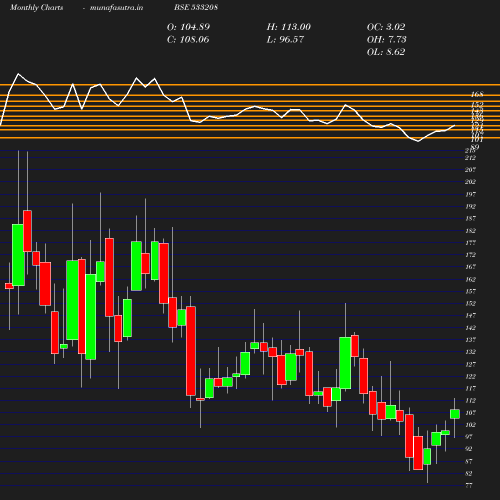Click price axis label 92
Screen dimensions: 500x500
[x=469, y=449]
